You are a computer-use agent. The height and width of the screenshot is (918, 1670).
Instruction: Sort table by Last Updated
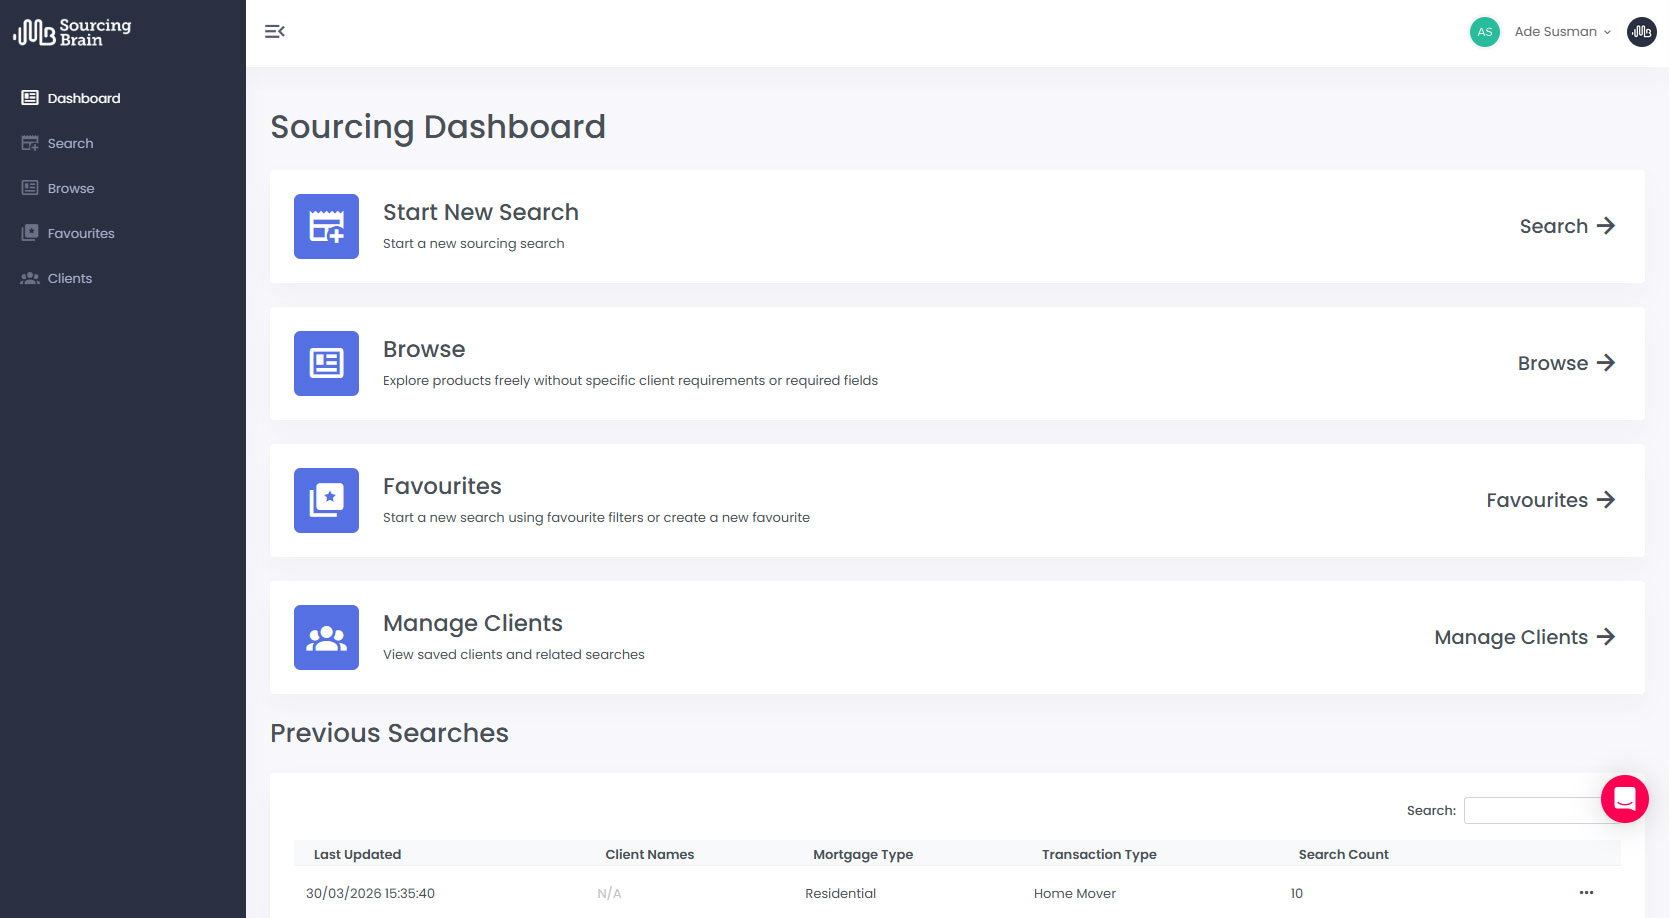[x=357, y=854]
